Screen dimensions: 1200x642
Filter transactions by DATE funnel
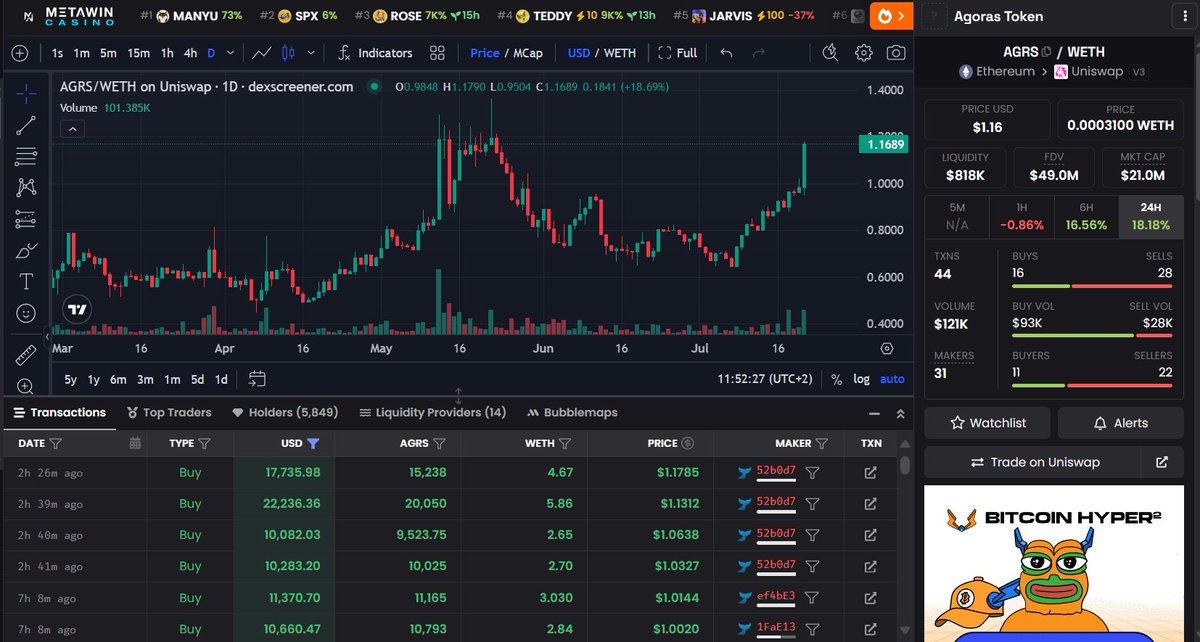click(56, 443)
